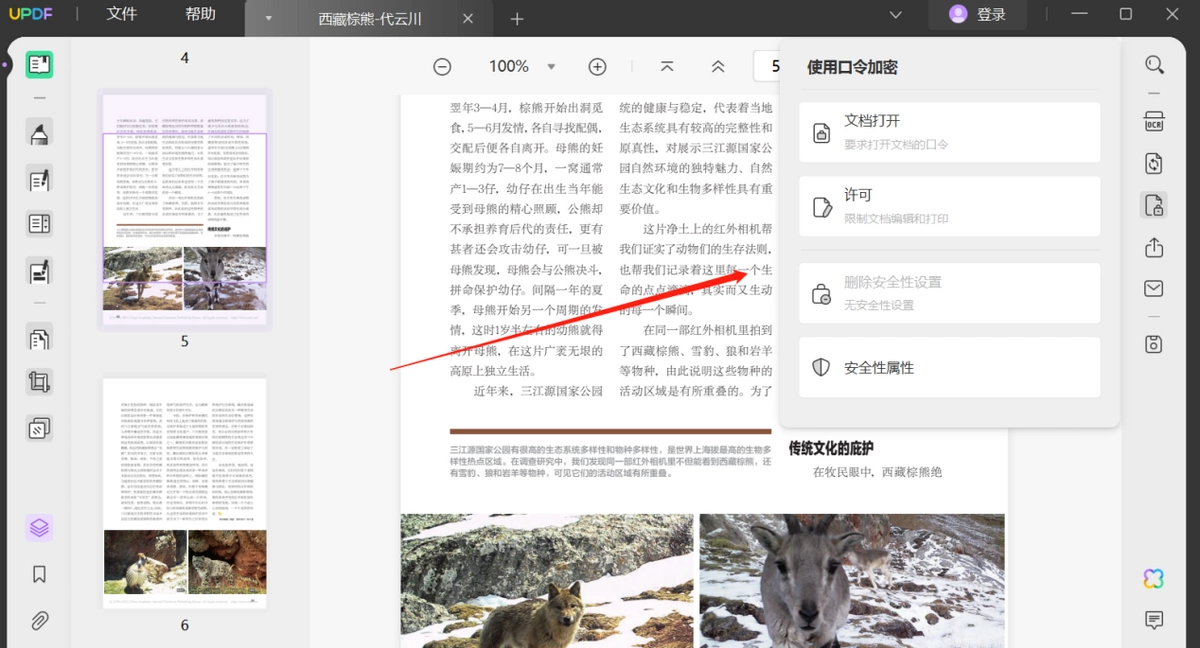1200x648 pixels.
Task: Choose 文档打开 password option
Action: (949, 132)
